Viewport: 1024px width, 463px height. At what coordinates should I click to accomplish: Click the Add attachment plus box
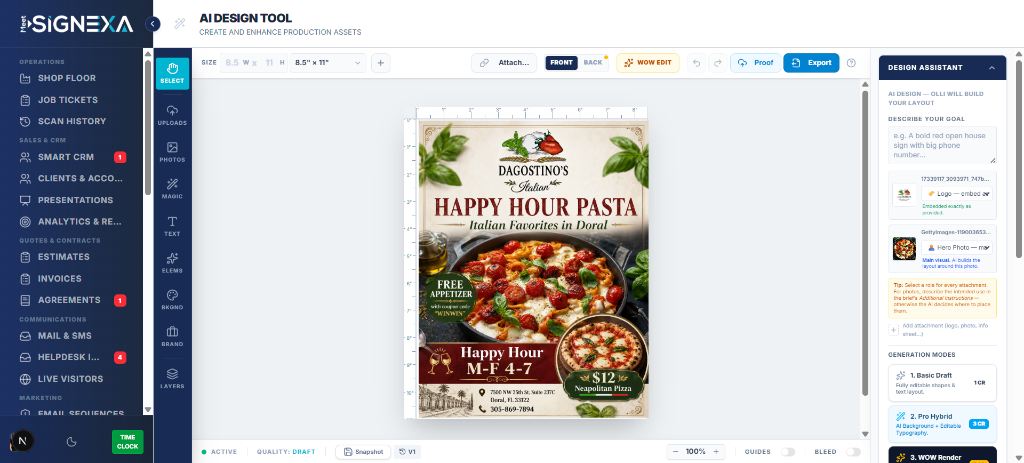[894, 330]
